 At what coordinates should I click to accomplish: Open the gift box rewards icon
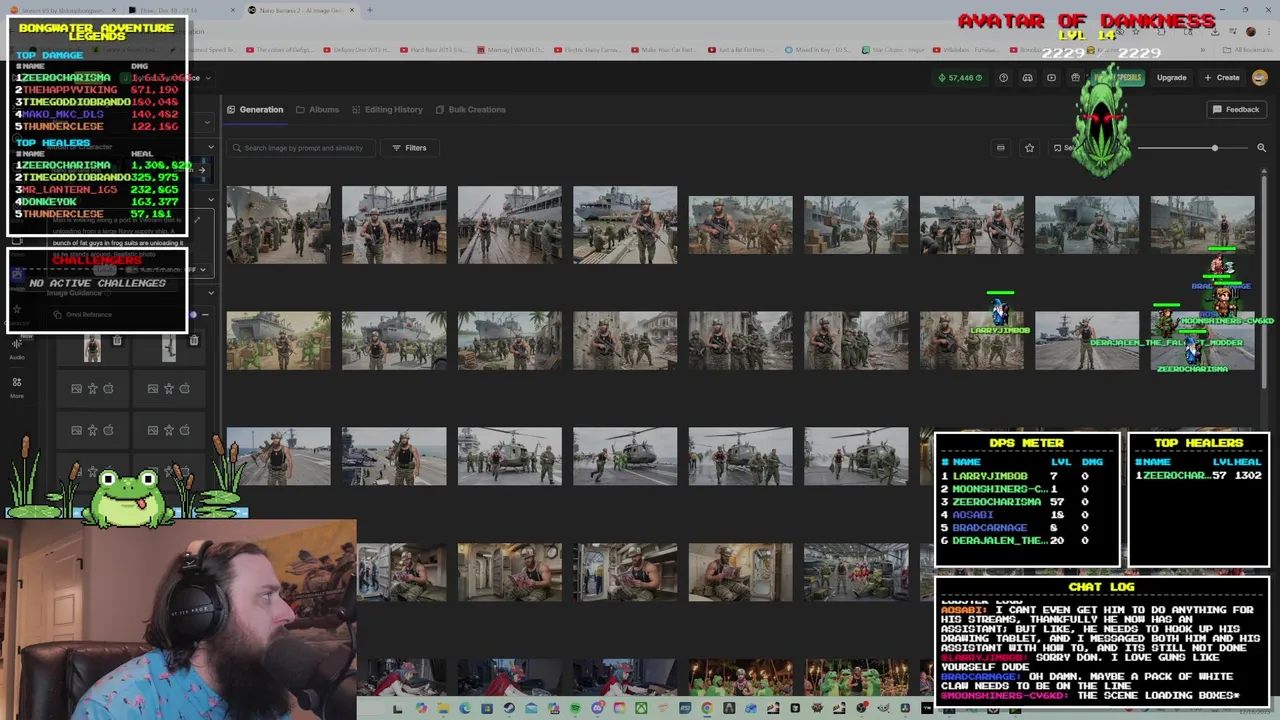click(1075, 77)
